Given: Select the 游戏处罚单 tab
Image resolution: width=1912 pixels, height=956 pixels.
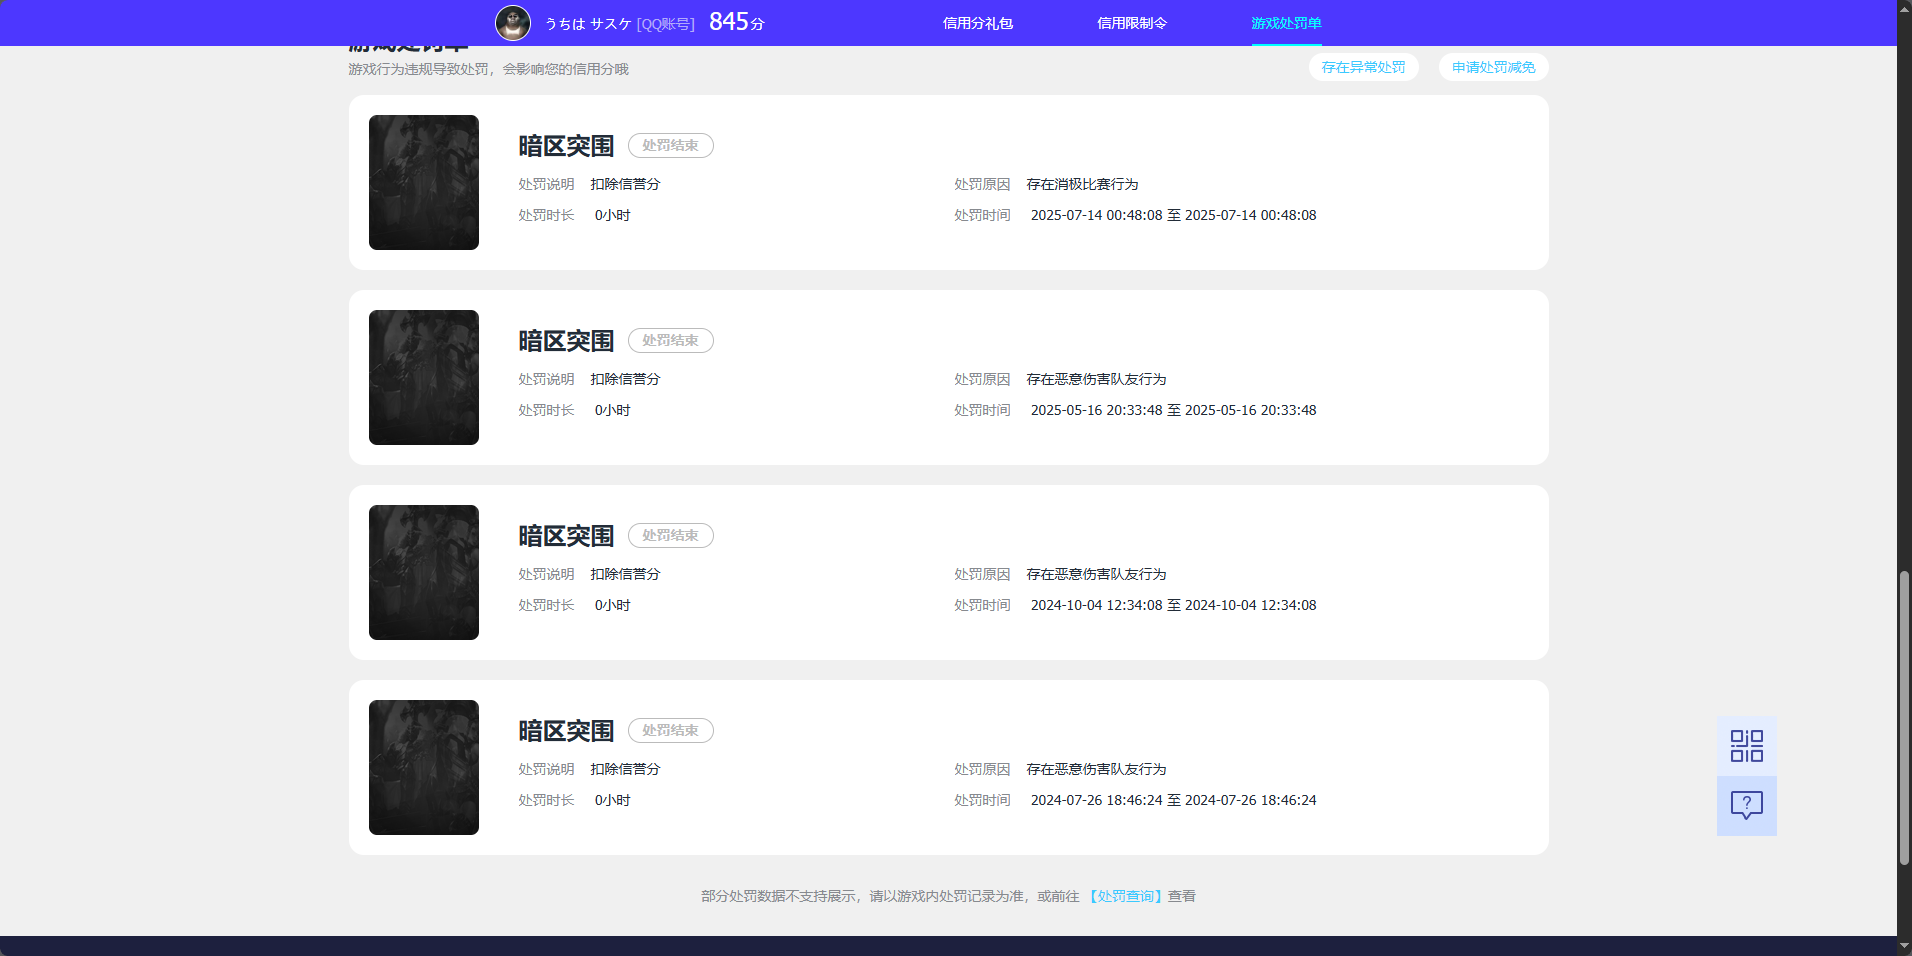Looking at the screenshot, I should [x=1286, y=23].
